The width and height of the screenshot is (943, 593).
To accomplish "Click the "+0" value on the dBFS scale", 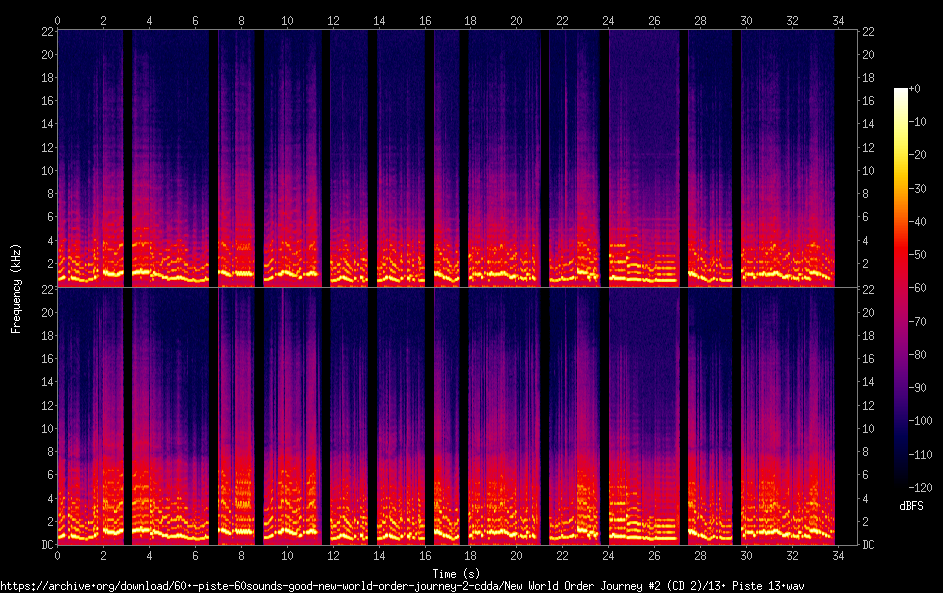I will click(914, 89).
